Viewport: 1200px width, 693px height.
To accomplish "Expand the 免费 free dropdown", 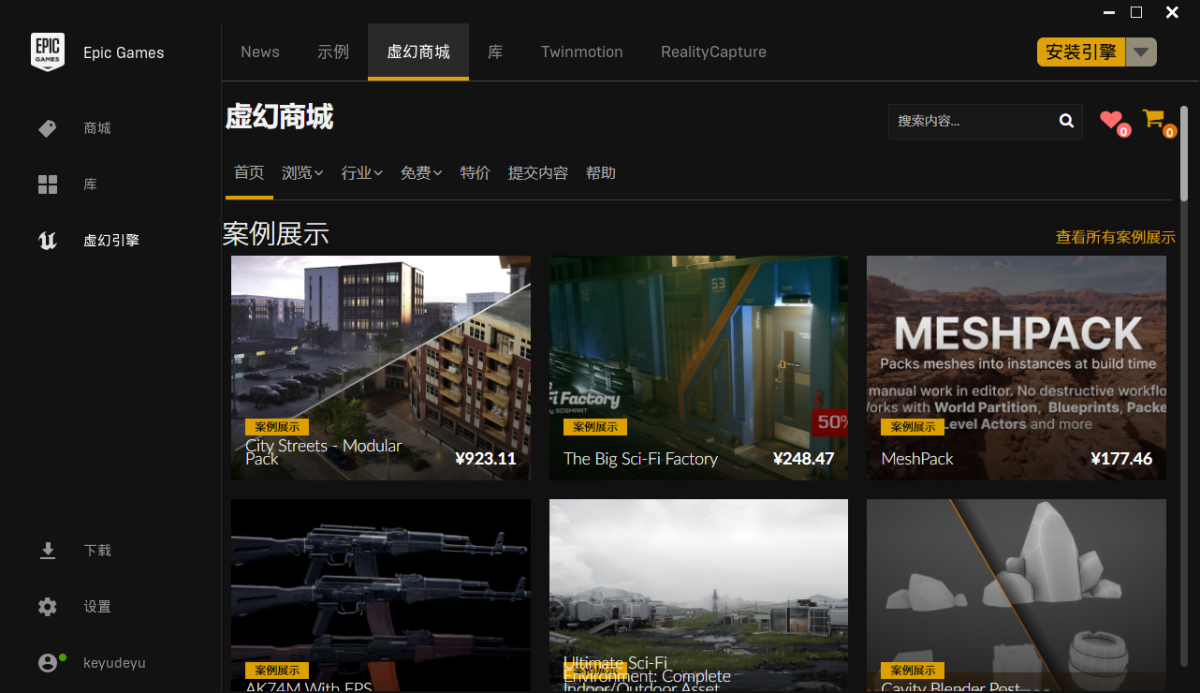I will pyautogui.click(x=421, y=173).
